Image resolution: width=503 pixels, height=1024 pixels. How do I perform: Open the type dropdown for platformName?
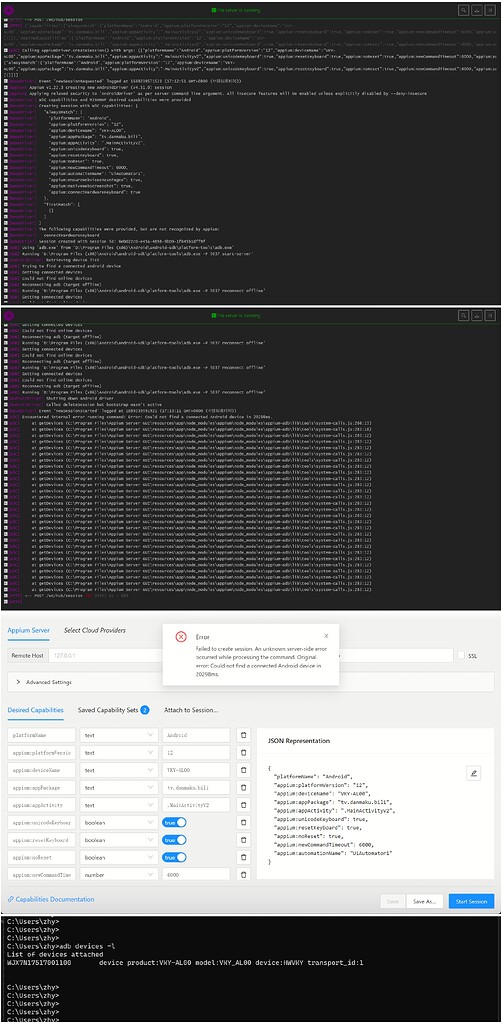(x=119, y=735)
